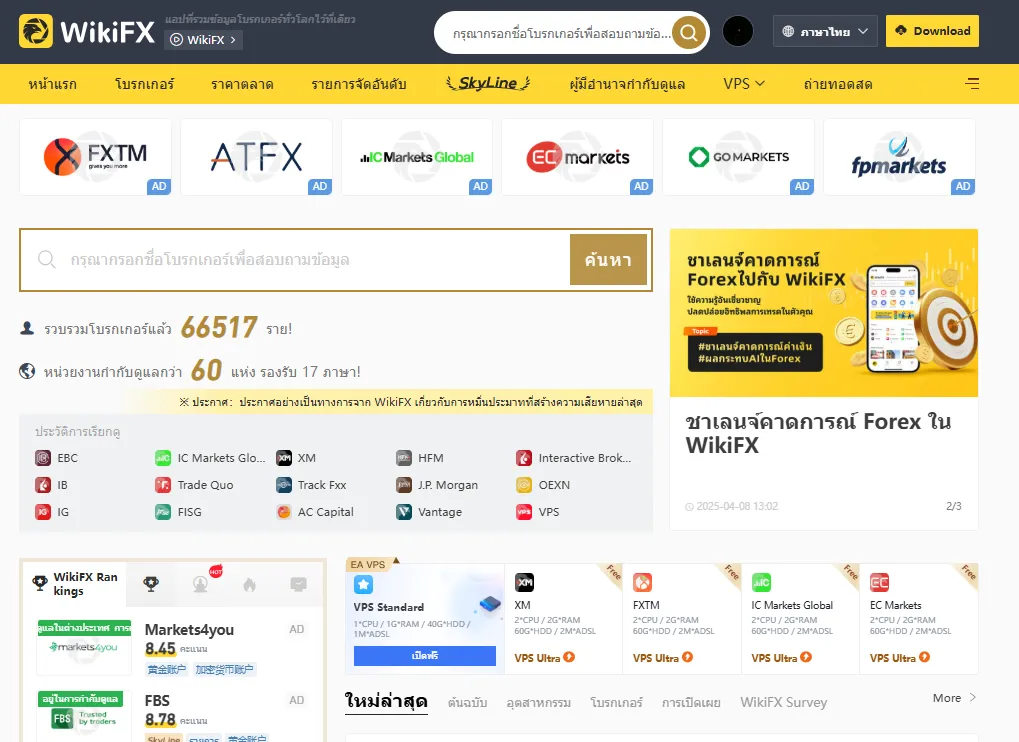Select the trophy icon in rankings tabs
This screenshot has width=1019, height=742.
[151, 584]
